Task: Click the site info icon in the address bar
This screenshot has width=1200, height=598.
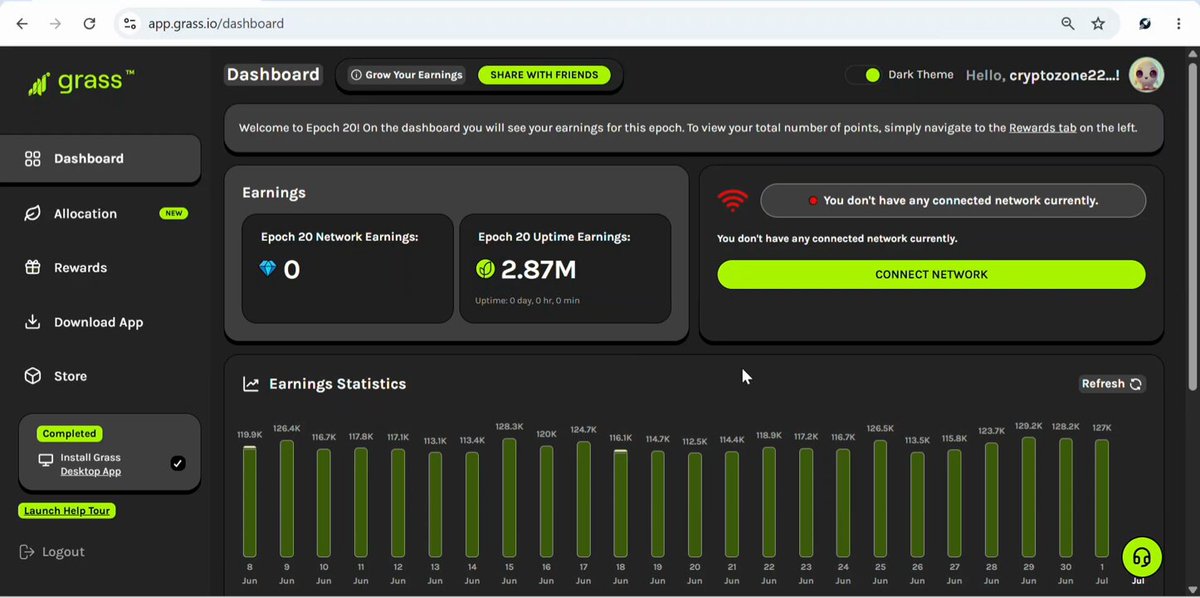Action: (x=129, y=23)
